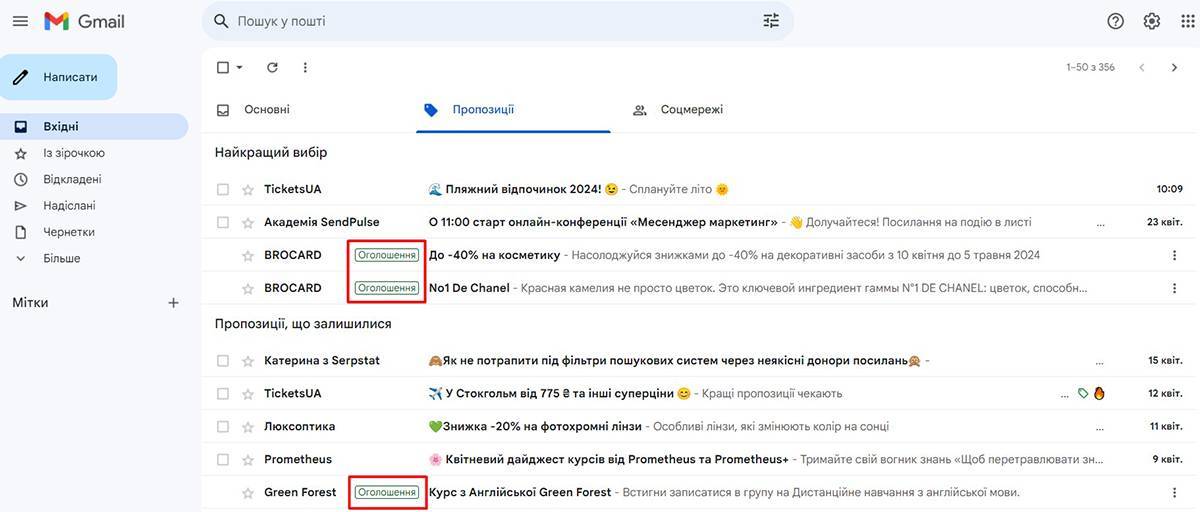Open the main menu hamburger icon

tap(20, 21)
